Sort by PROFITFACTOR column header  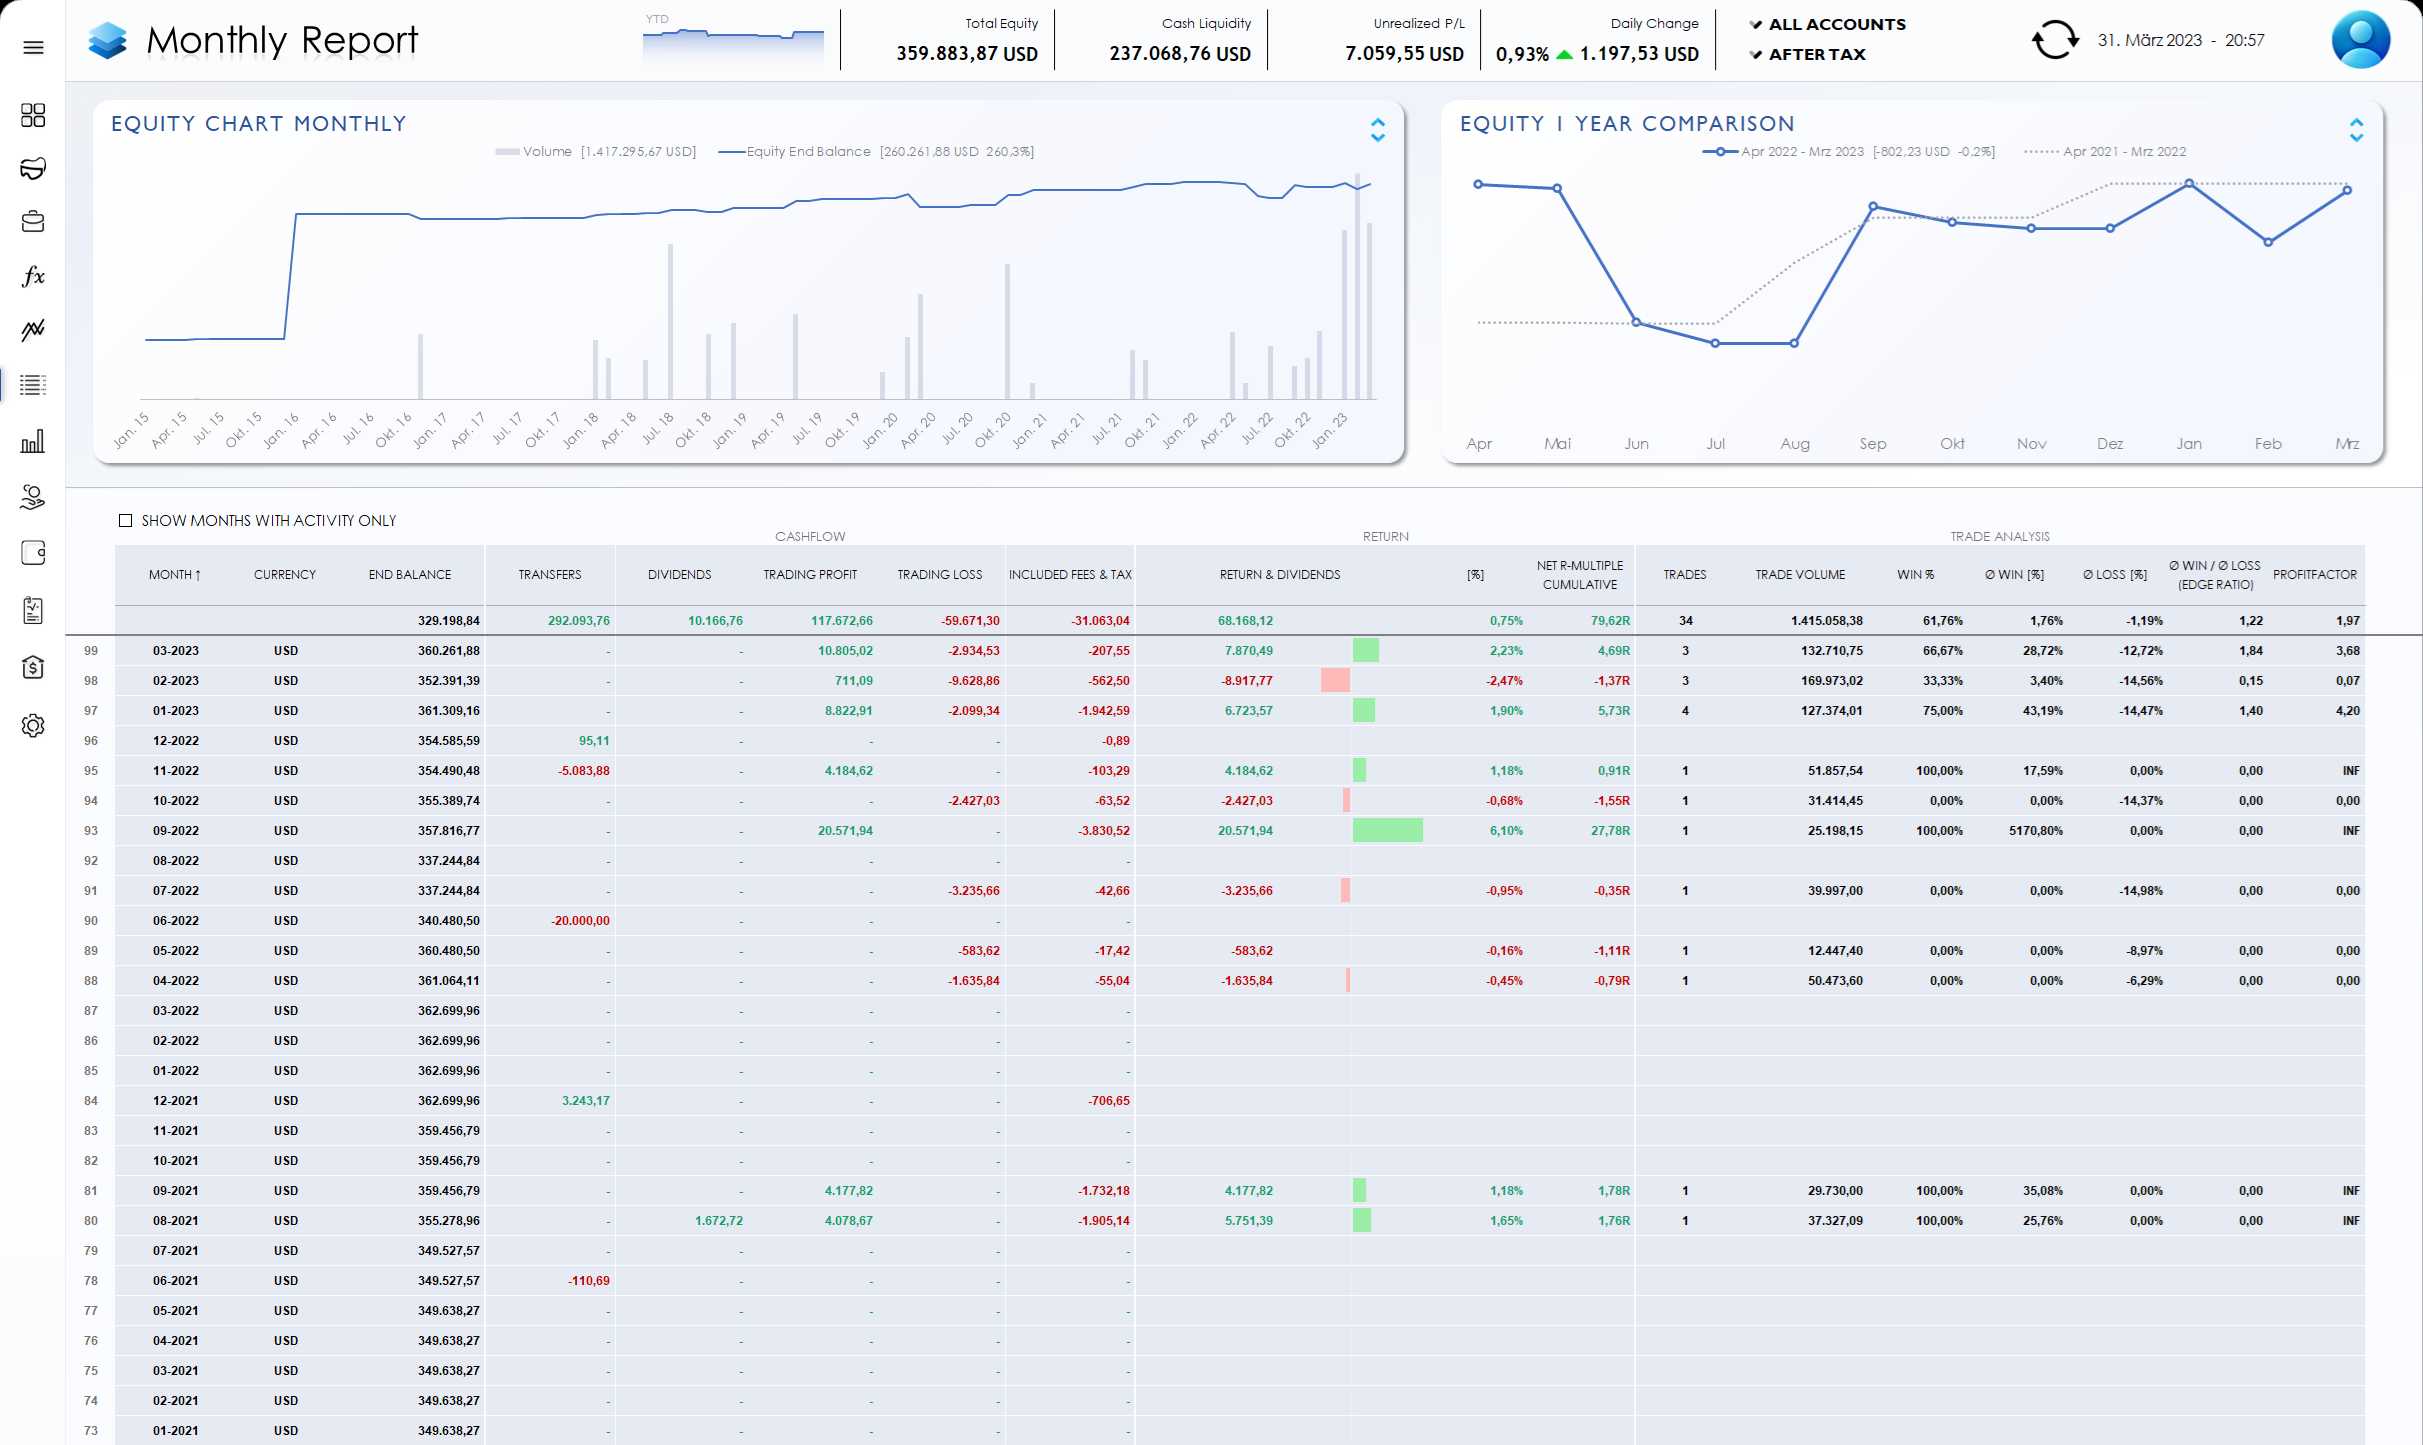pyautogui.click(x=2314, y=574)
